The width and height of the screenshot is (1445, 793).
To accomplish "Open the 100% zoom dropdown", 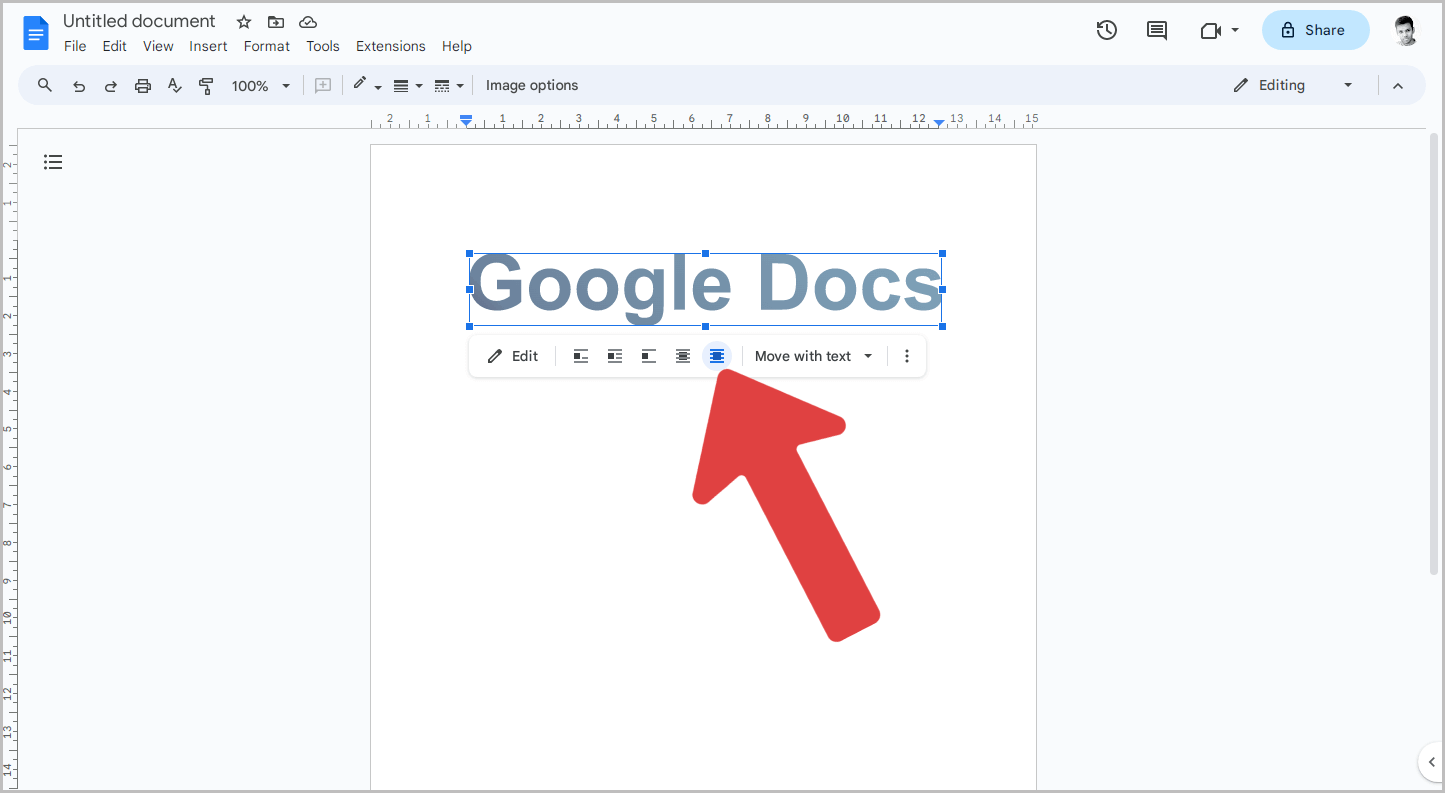I will click(261, 86).
